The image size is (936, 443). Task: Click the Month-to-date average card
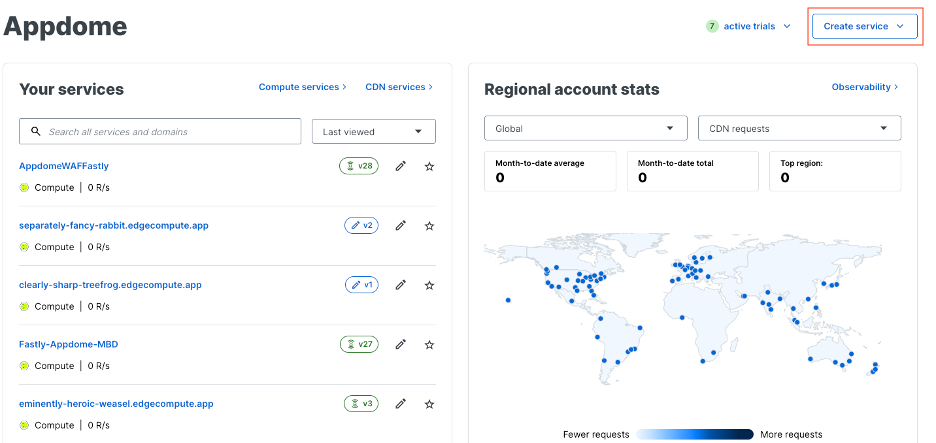tap(550, 171)
